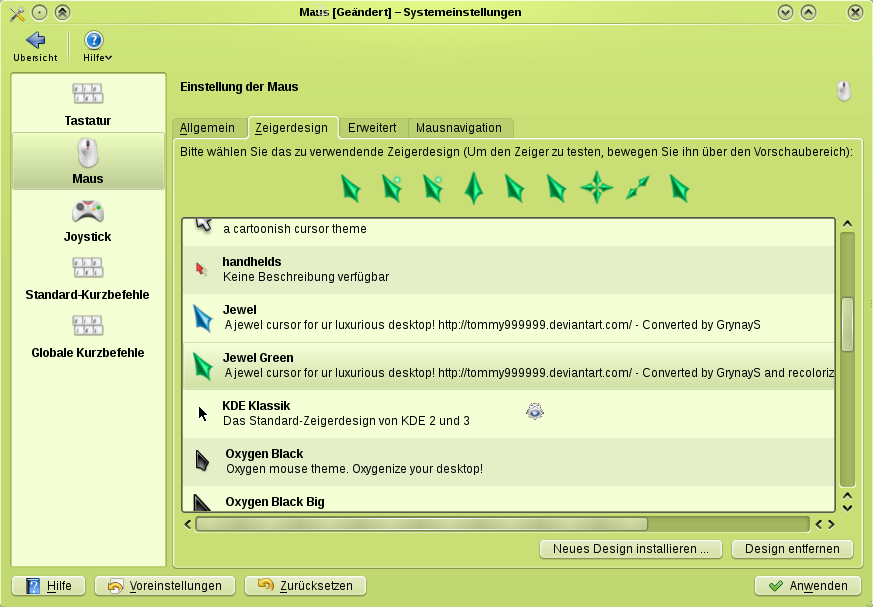Select the Maus sidebar entry
Image resolution: width=873 pixels, height=607 pixels.
pos(88,161)
